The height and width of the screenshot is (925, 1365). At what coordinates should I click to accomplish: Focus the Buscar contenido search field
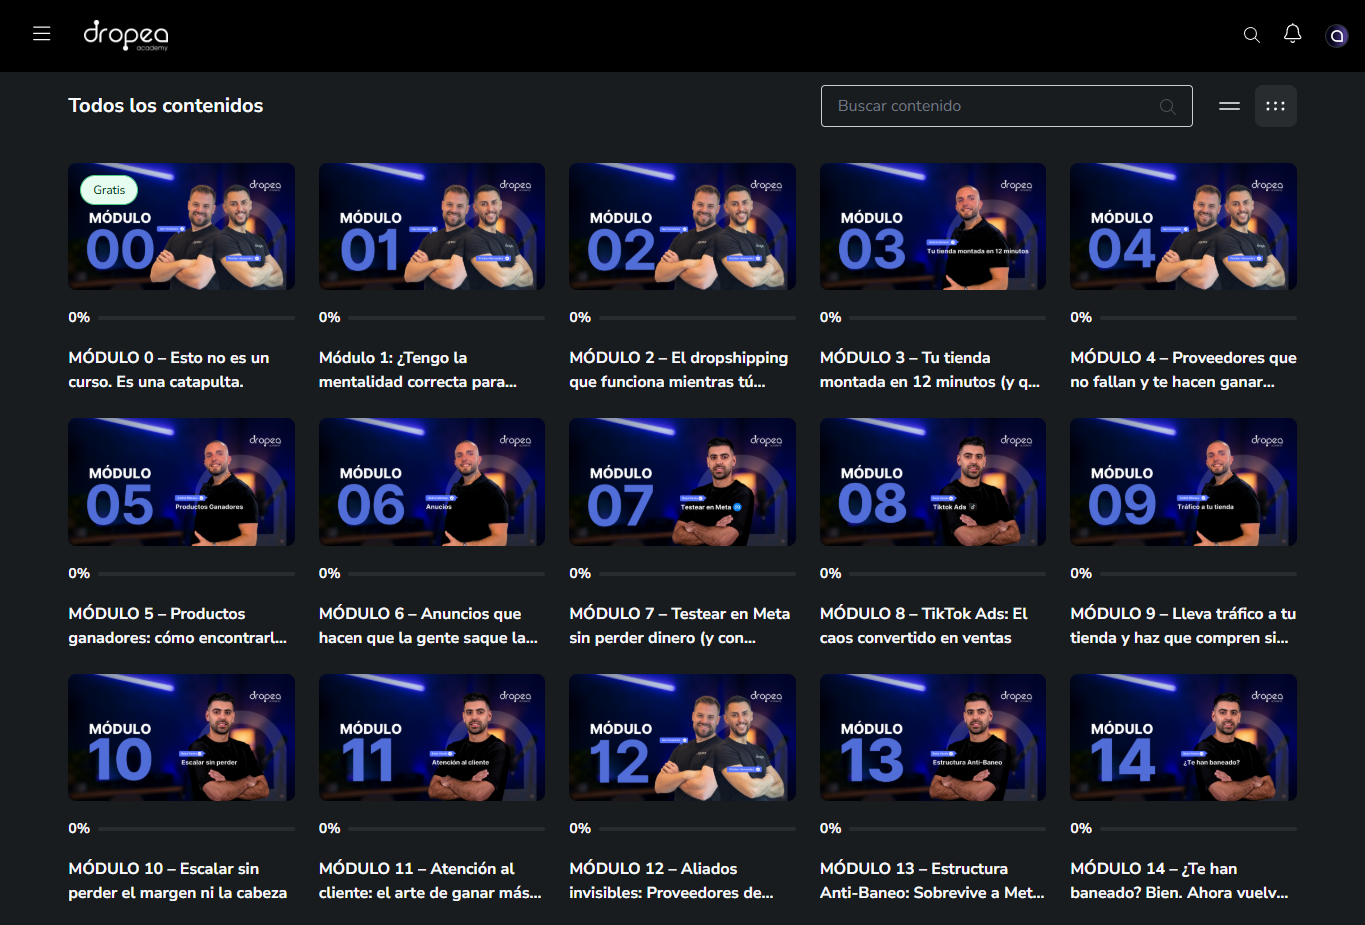point(990,106)
